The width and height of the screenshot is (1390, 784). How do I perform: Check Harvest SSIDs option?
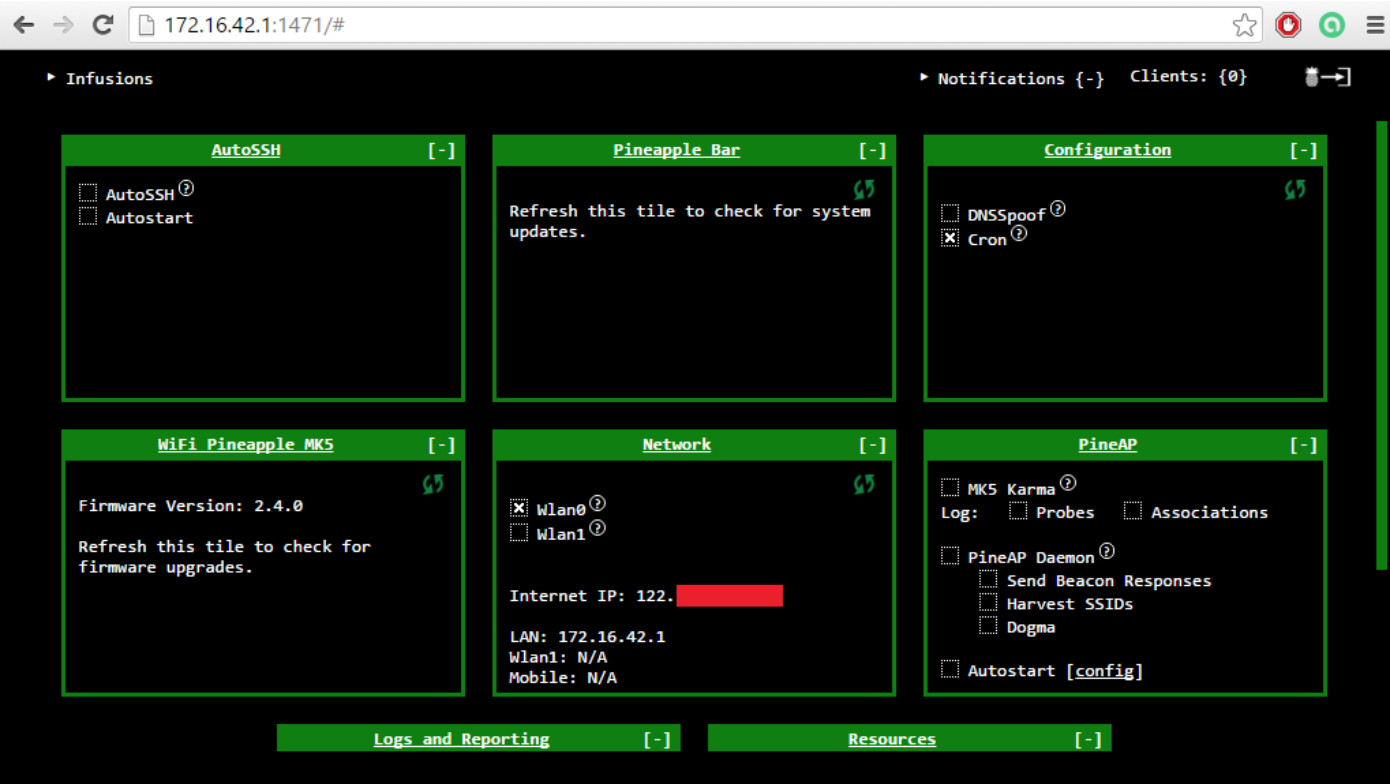988,602
